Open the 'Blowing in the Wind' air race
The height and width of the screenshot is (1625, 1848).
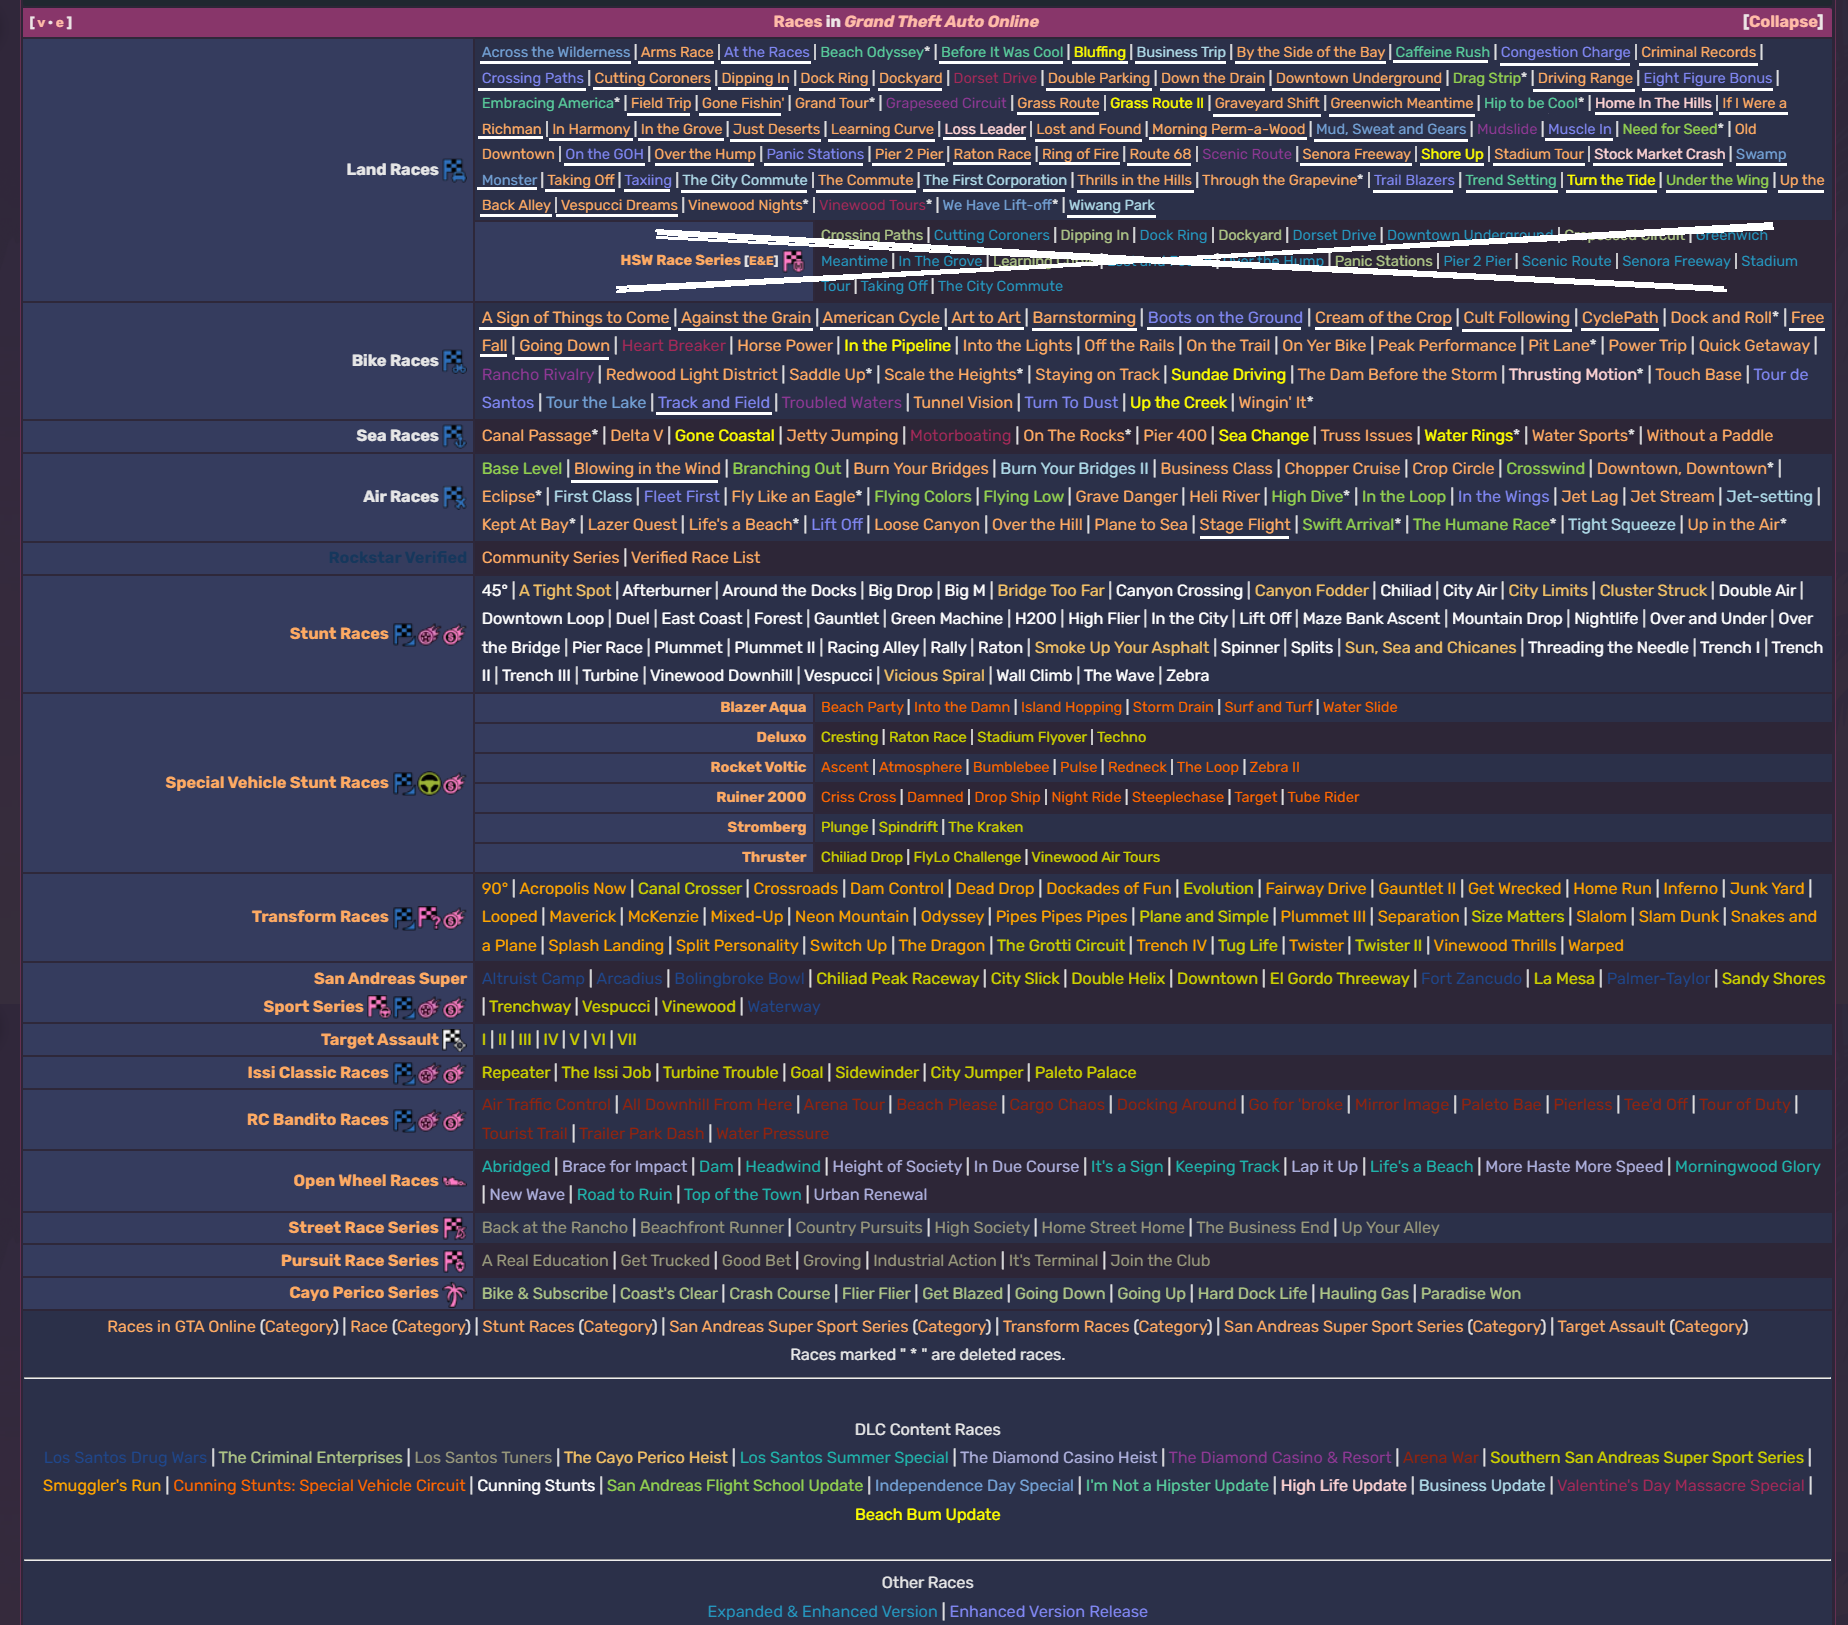tap(647, 469)
